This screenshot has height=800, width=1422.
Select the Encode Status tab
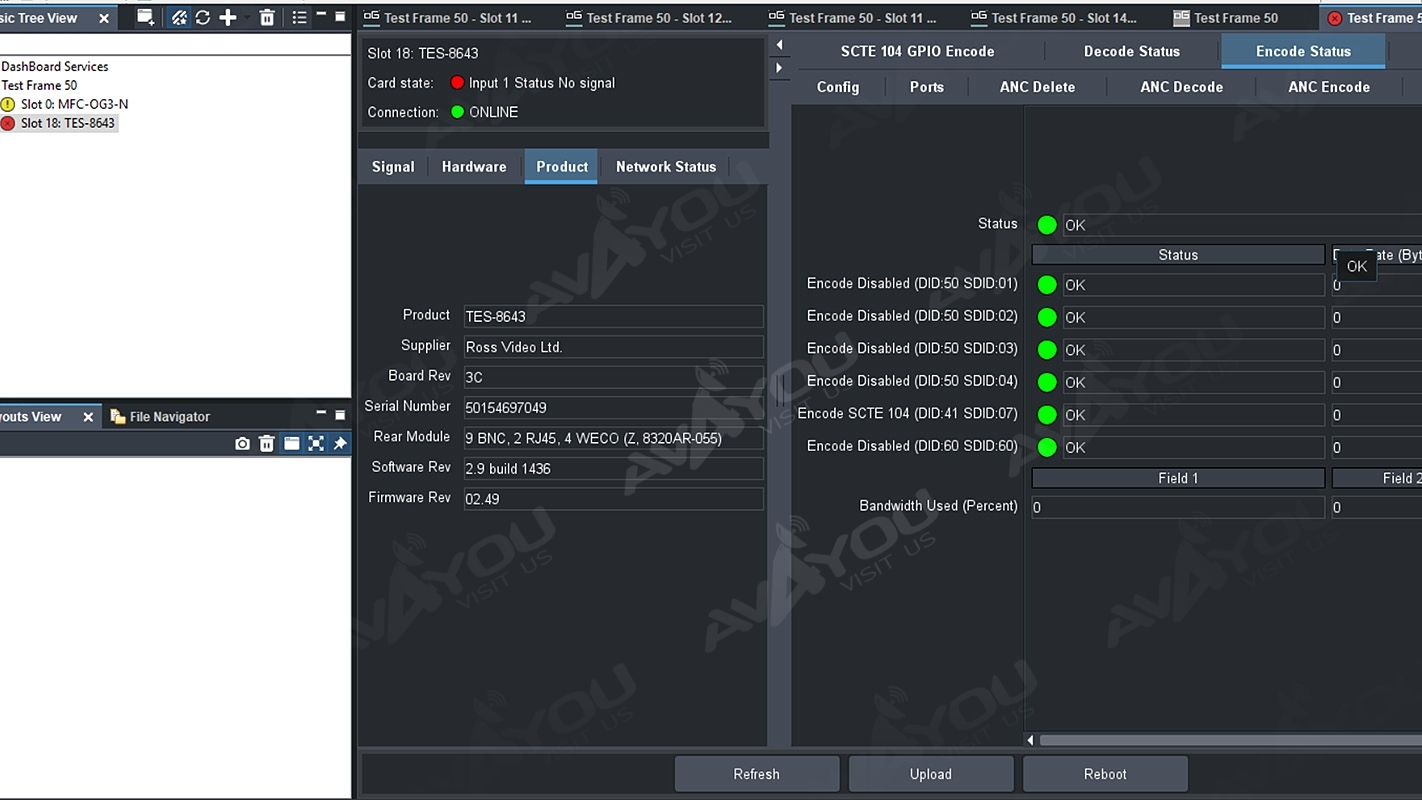click(1303, 51)
